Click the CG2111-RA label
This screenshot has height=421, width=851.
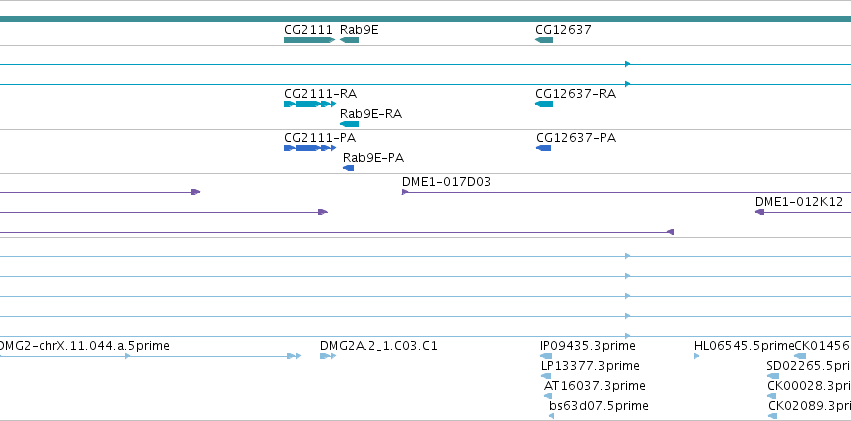tap(320, 94)
